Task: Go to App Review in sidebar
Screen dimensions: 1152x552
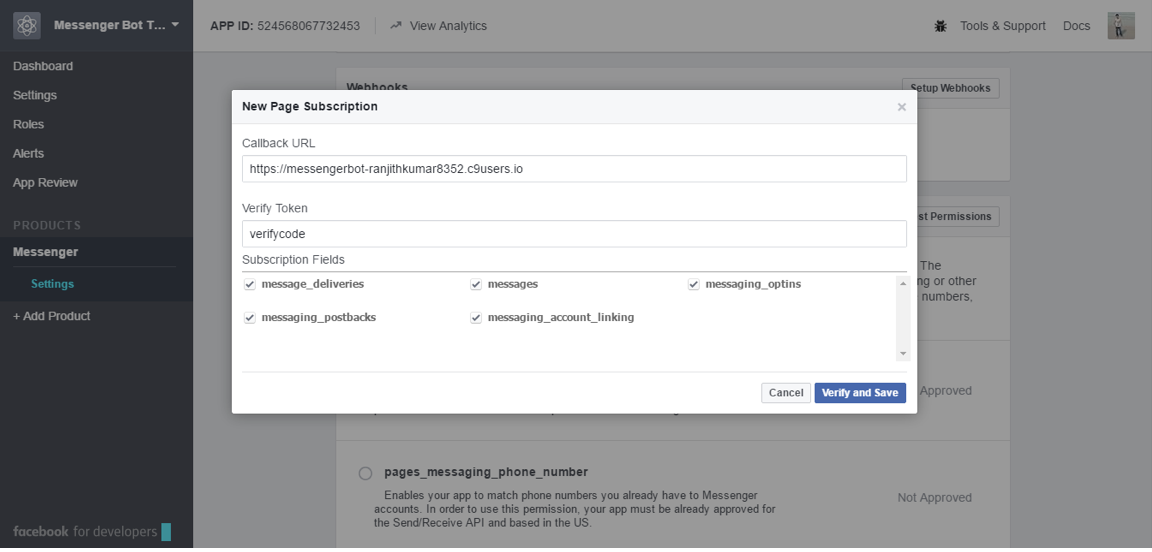Action: pos(45,183)
